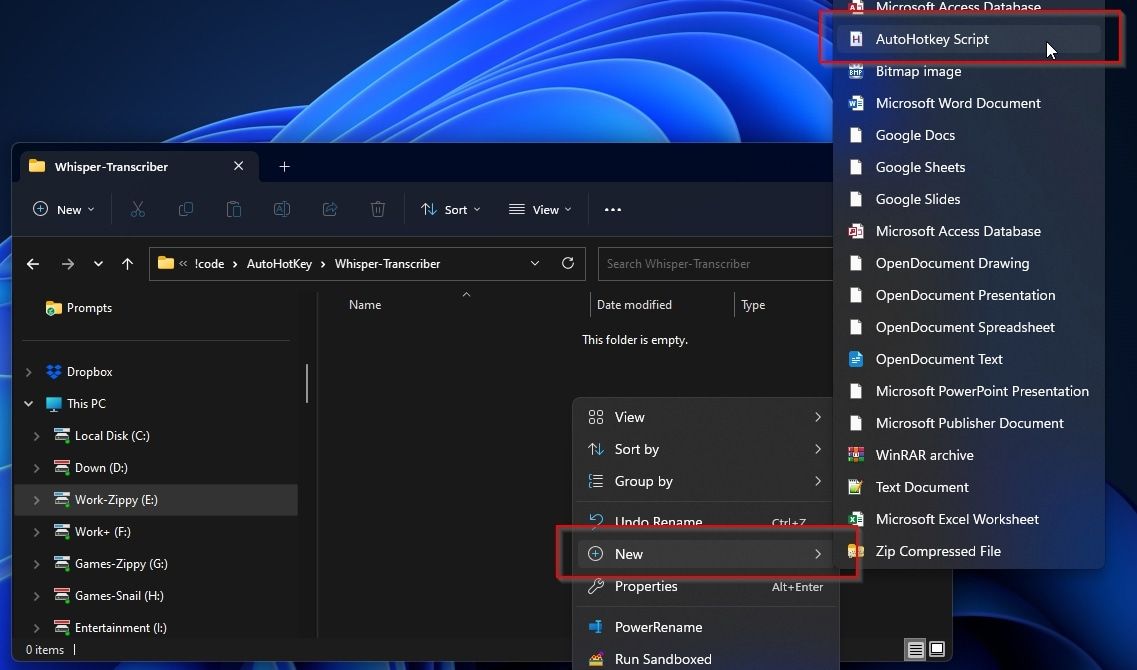Click the Copy icon in toolbar
Screen dimensions: 1137x670
[x=186, y=209]
